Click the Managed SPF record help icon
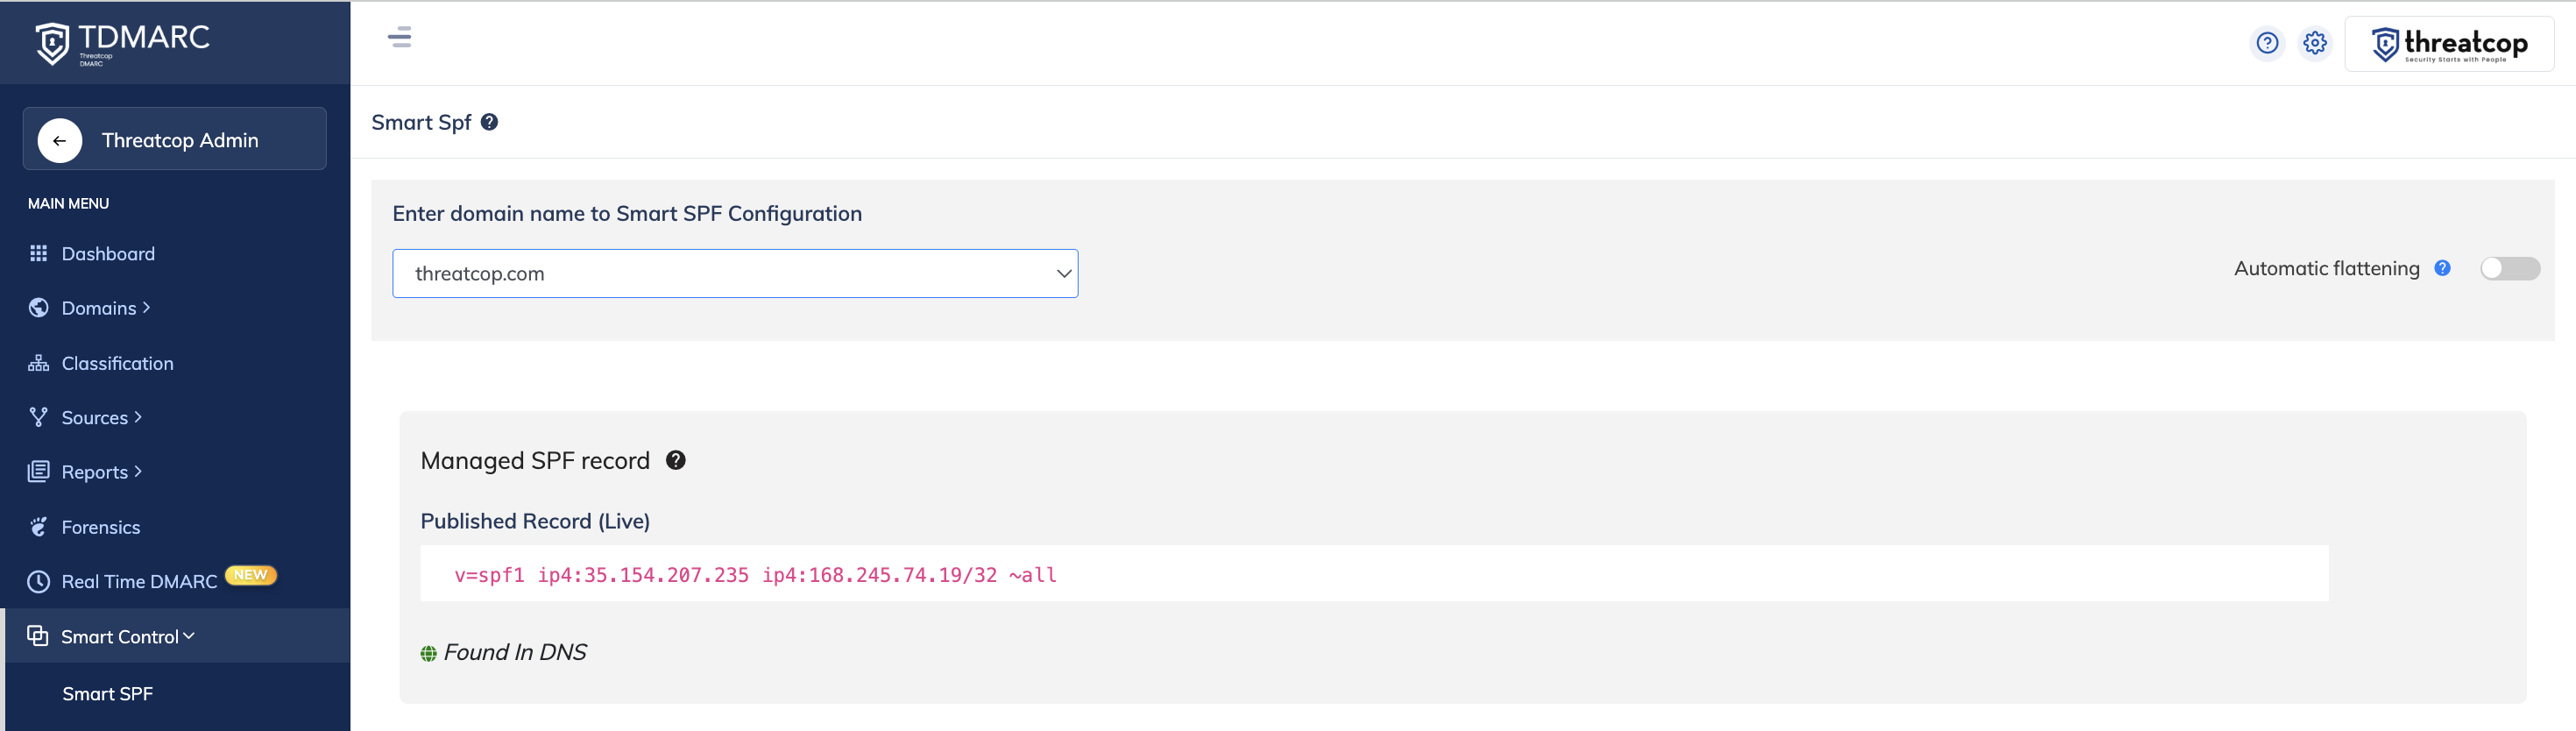Image resolution: width=2576 pixels, height=731 pixels. (676, 460)
